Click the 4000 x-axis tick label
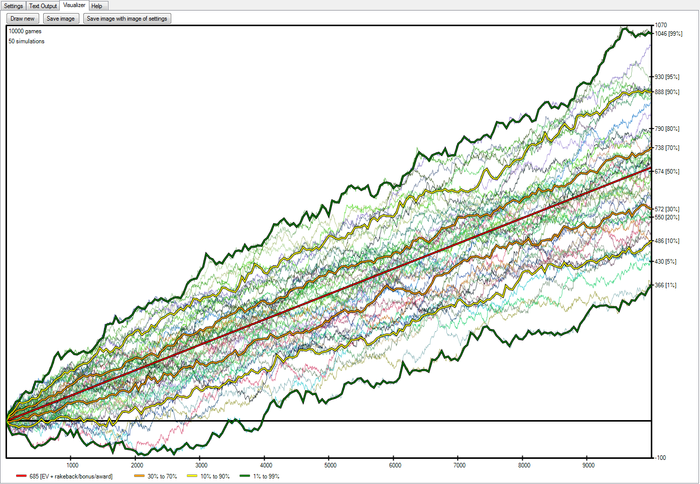 [x=267, y=465]
